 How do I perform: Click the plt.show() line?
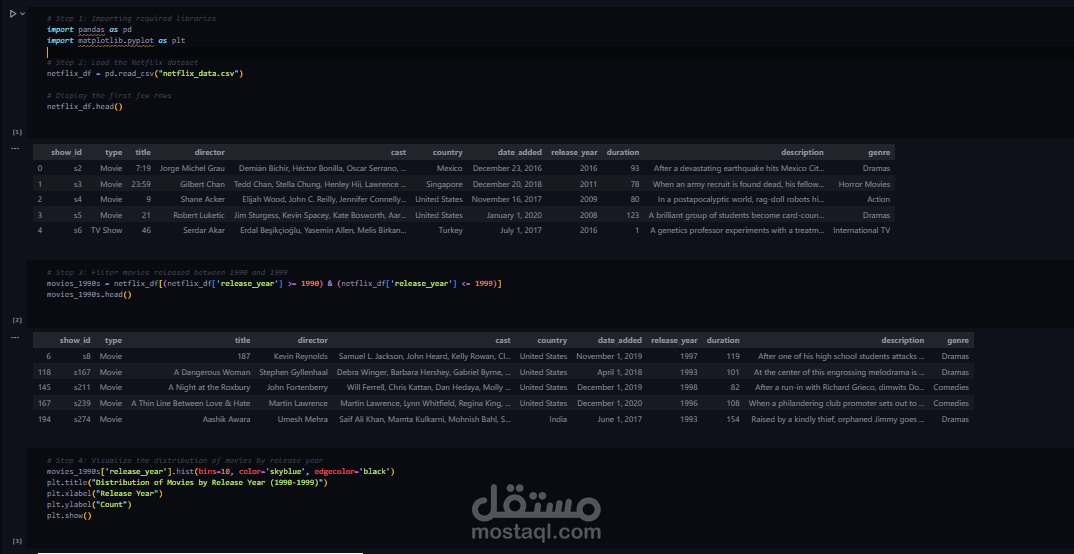point(68,516)
